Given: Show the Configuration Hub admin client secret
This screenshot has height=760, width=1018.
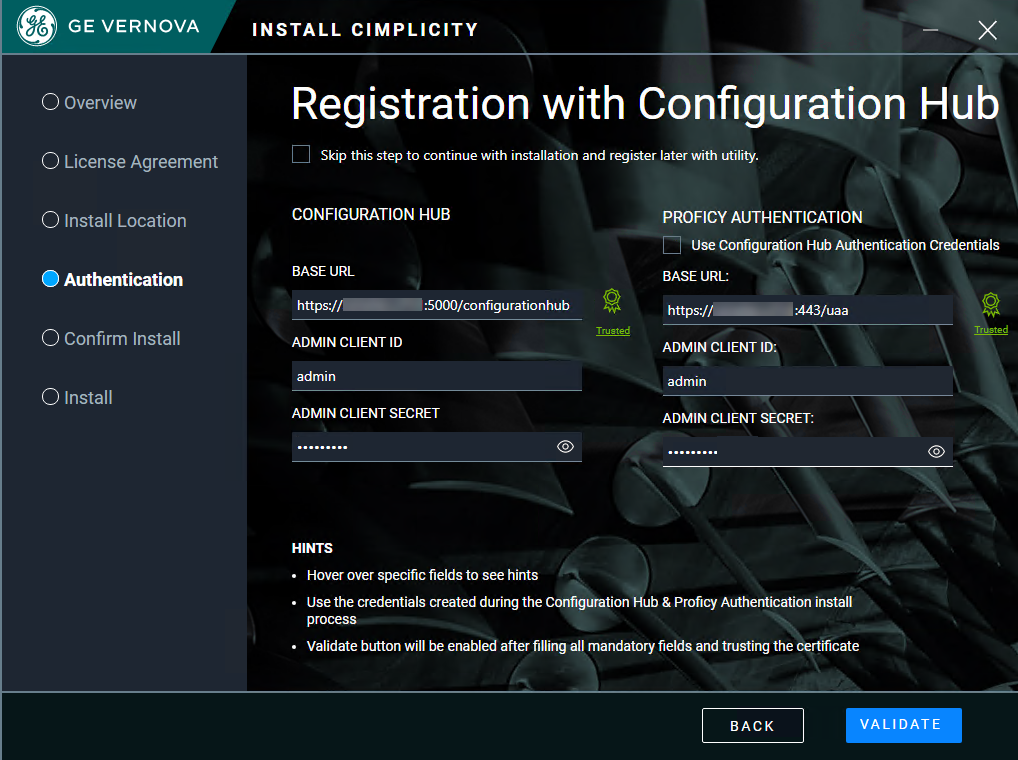Looking at the screenshot, I should pos(565,447).
